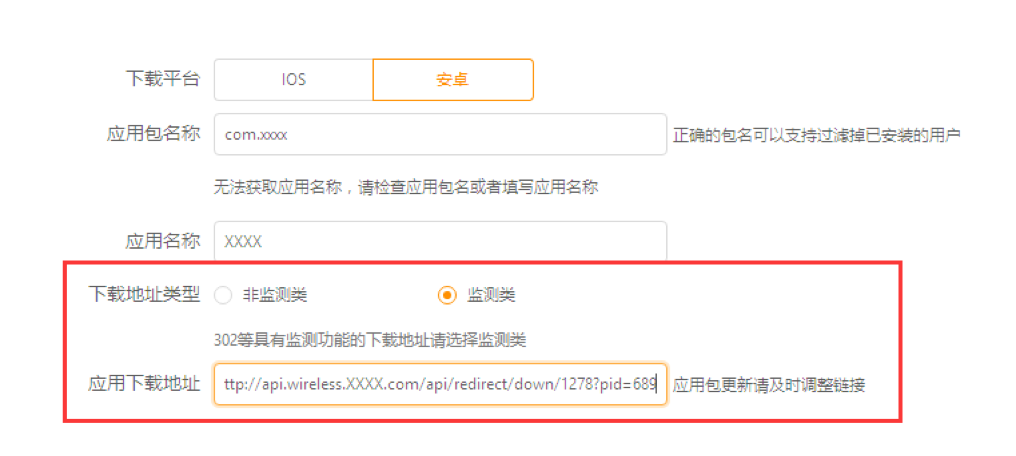Click the 应用名称 field label
Screen dimensions: 1016x456
pyautogui.click(x=162, y=242)
